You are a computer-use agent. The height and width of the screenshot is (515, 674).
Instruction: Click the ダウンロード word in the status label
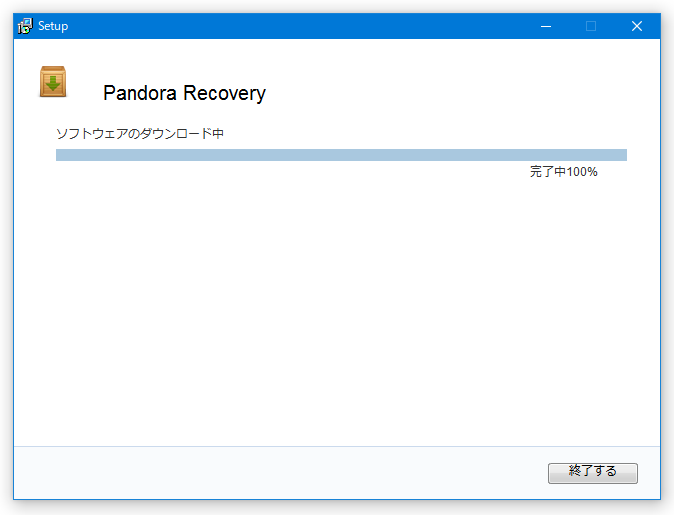click(x=177, y=133)
